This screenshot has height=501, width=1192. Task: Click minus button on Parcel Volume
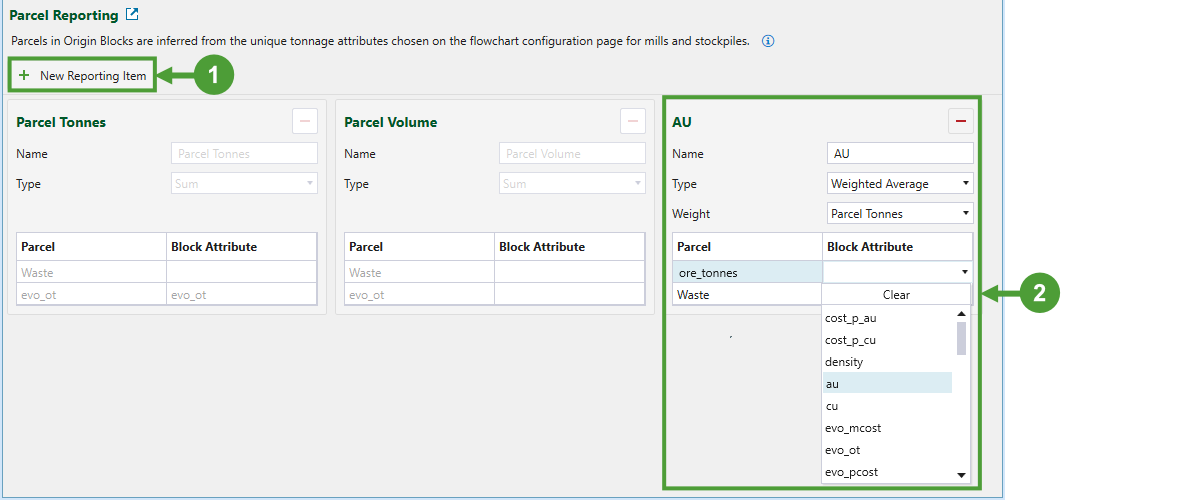[x=632, y=121]
